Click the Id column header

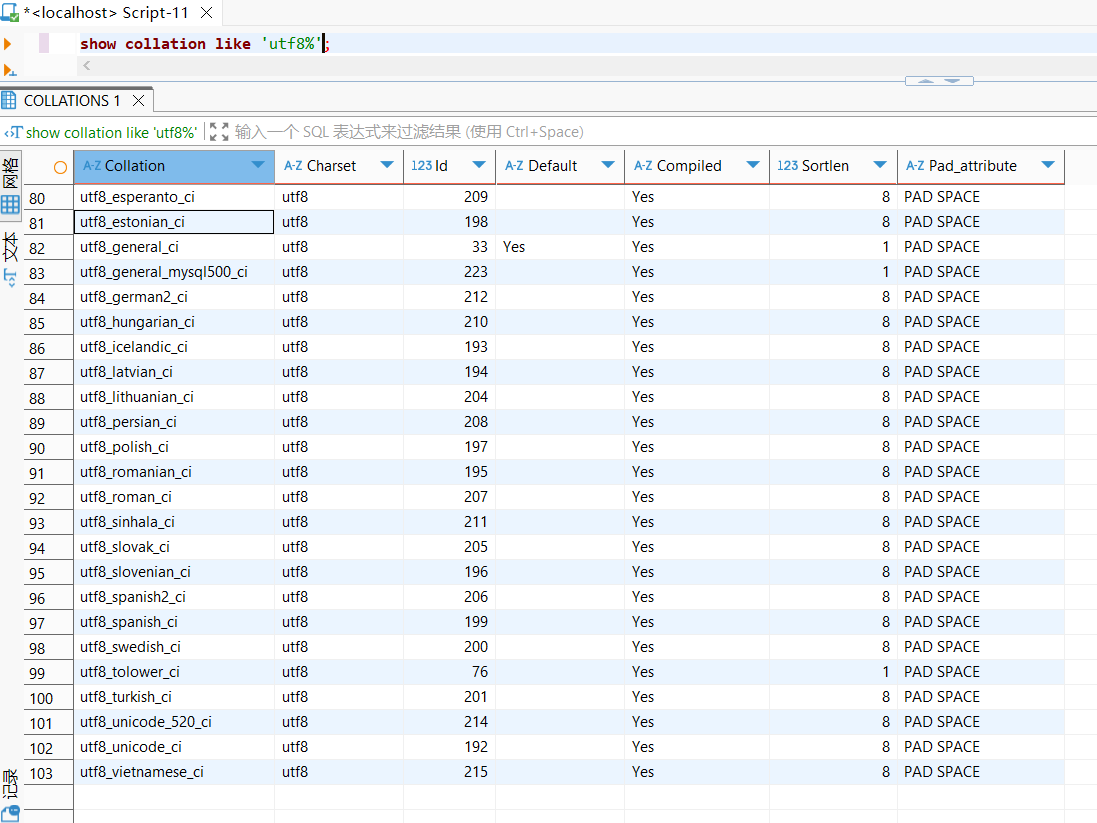point(441,166)
